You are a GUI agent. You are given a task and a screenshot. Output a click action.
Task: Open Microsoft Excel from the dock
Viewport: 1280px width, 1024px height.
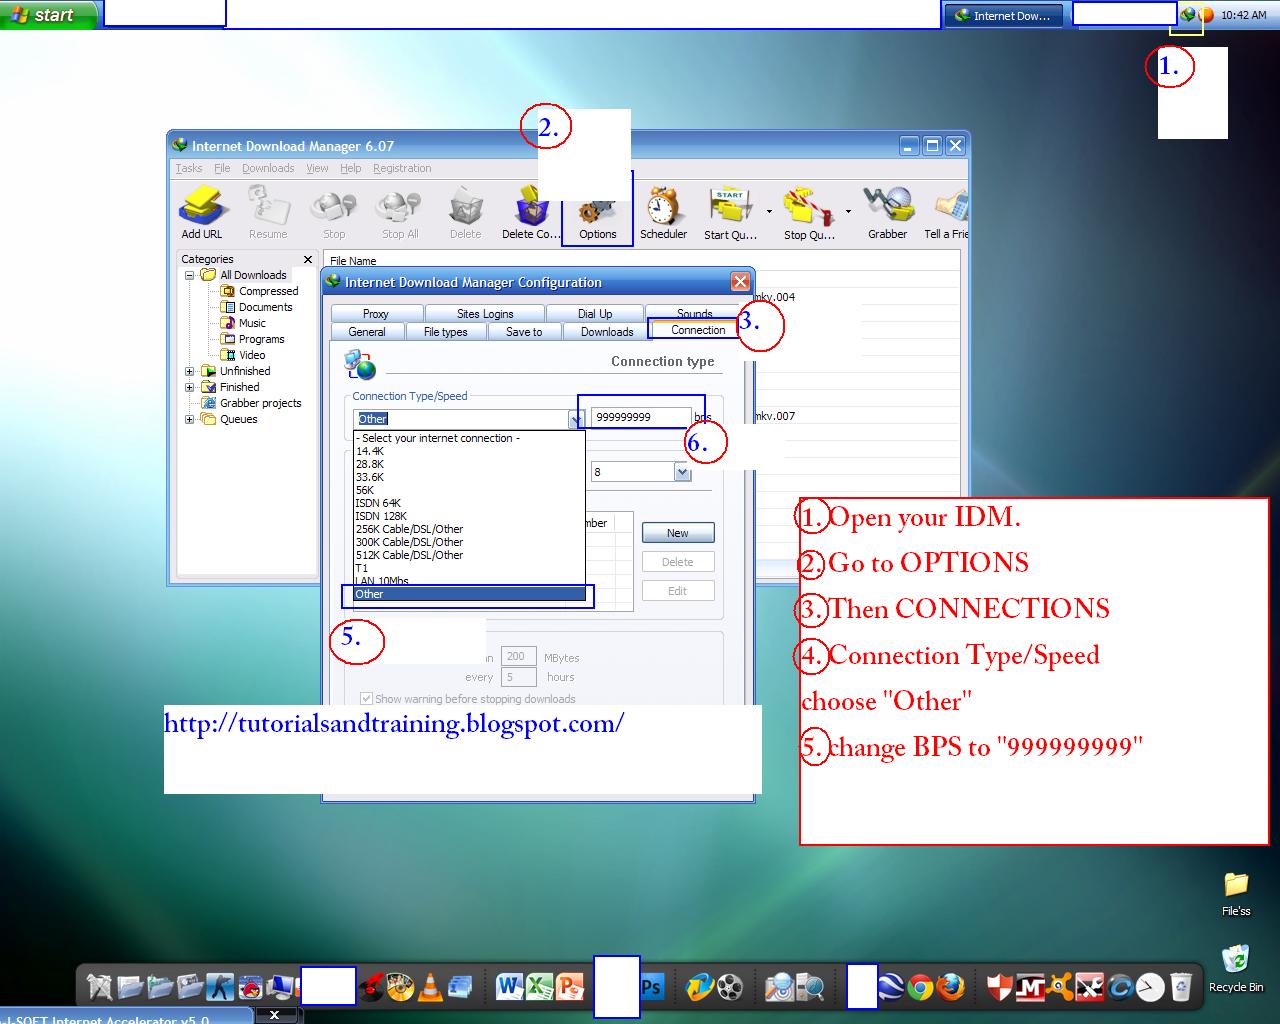tap(540, 987)
